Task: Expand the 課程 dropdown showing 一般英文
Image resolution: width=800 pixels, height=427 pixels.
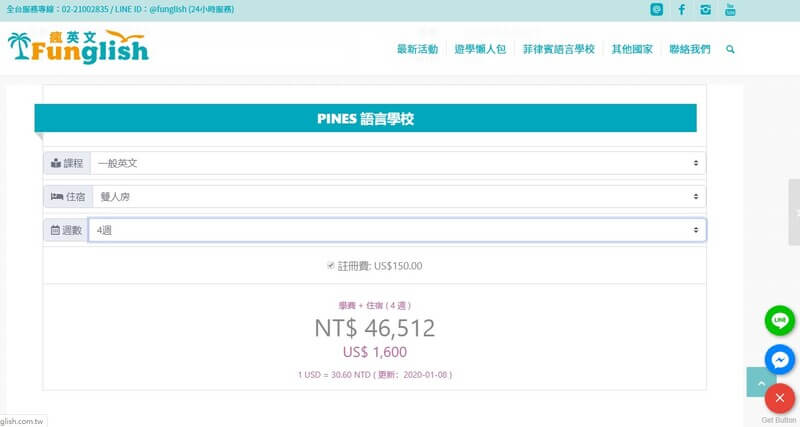Action: tap(397, 163)
